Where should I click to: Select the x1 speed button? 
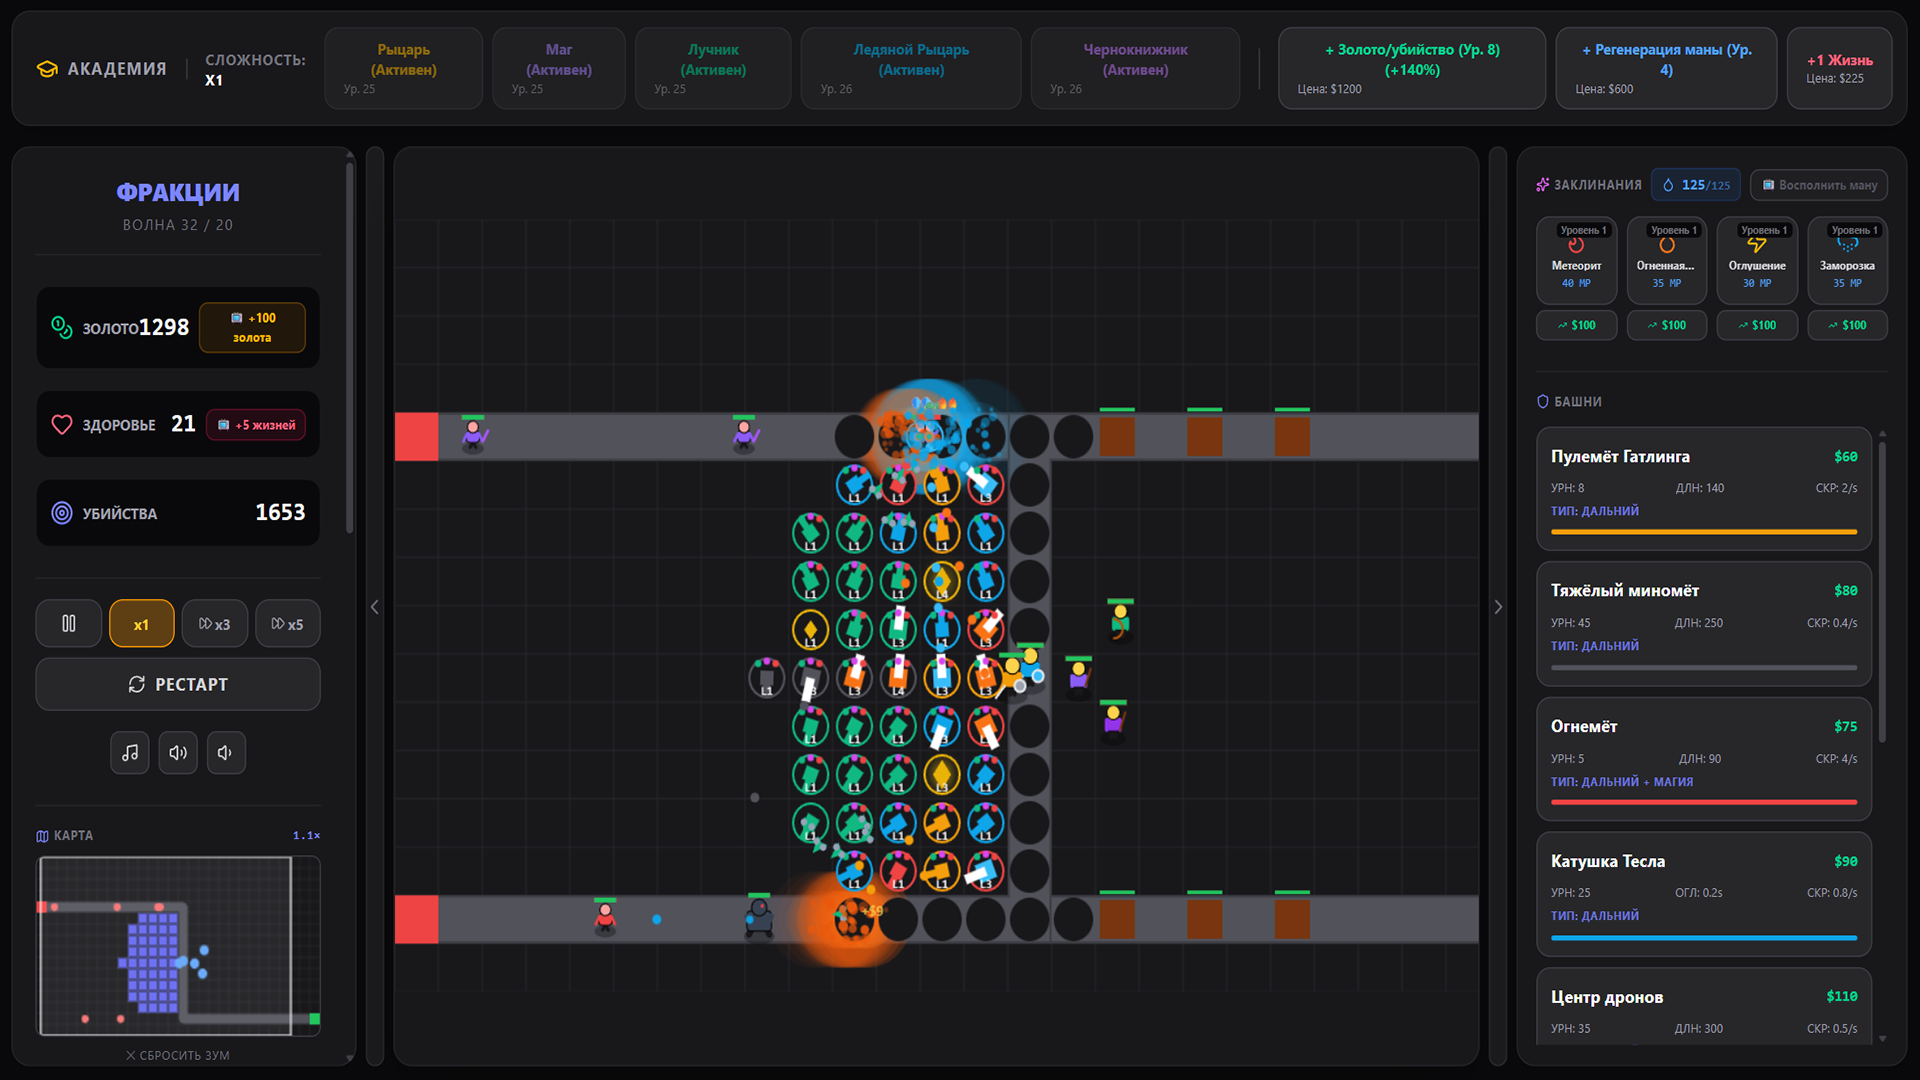click(x=141, y=624)
